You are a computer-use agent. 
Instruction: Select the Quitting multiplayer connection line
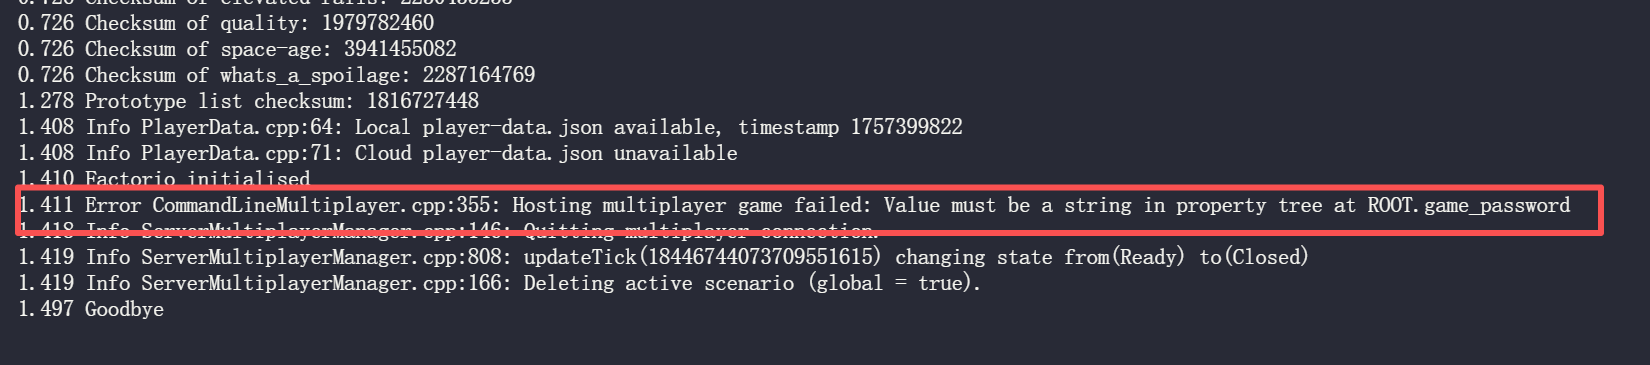click(x=448, y=231)
